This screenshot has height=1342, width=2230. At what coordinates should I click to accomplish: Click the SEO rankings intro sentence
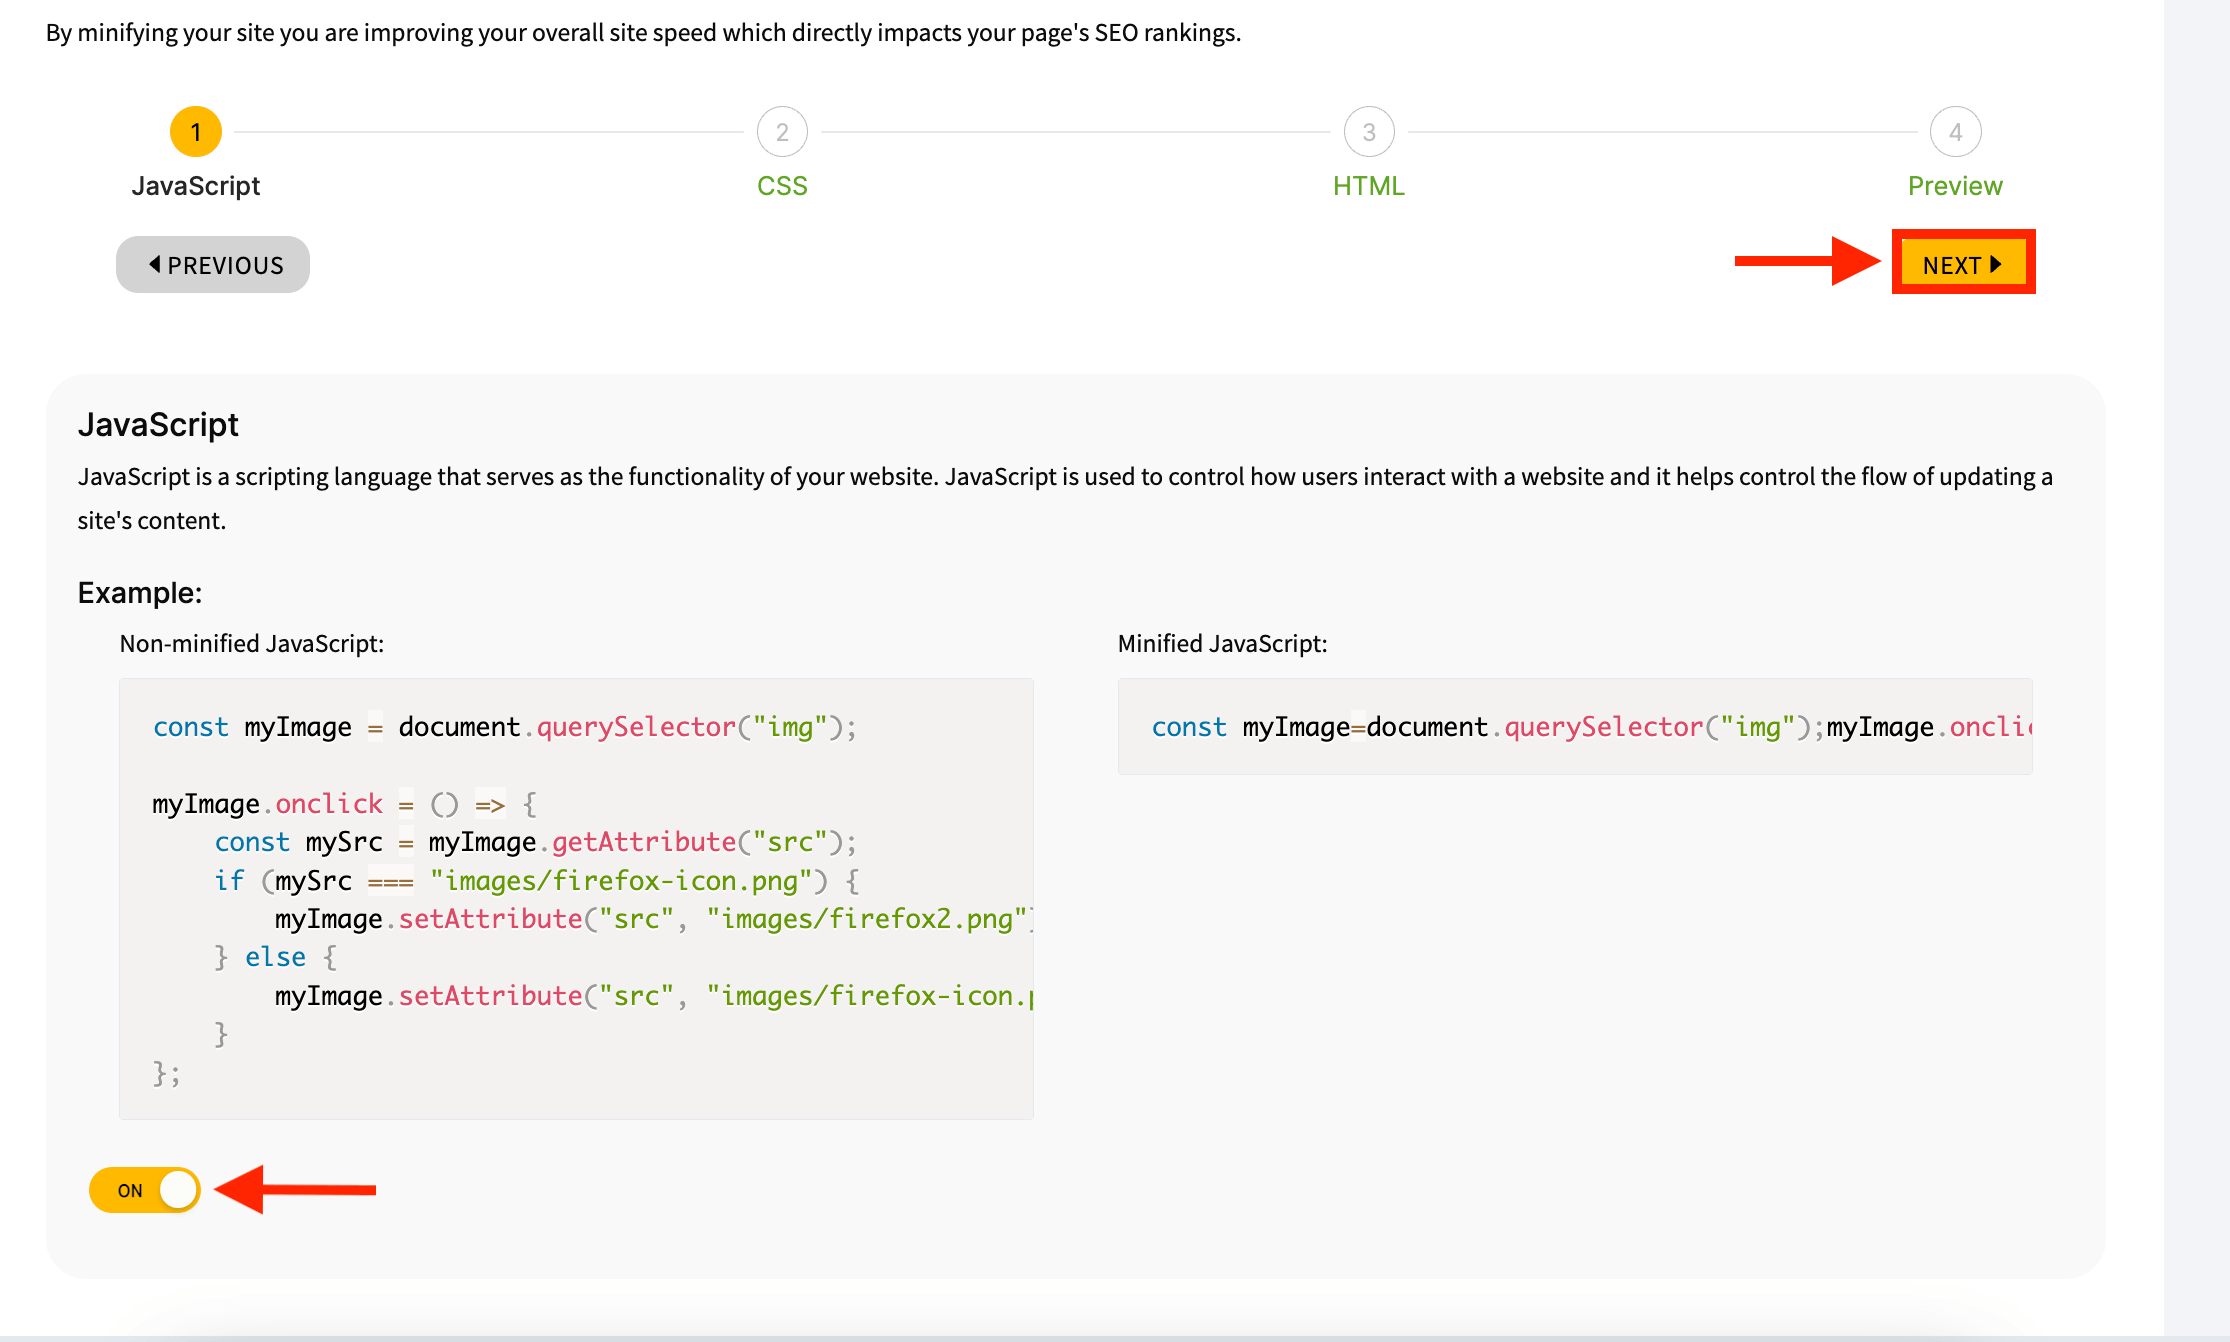643,33
